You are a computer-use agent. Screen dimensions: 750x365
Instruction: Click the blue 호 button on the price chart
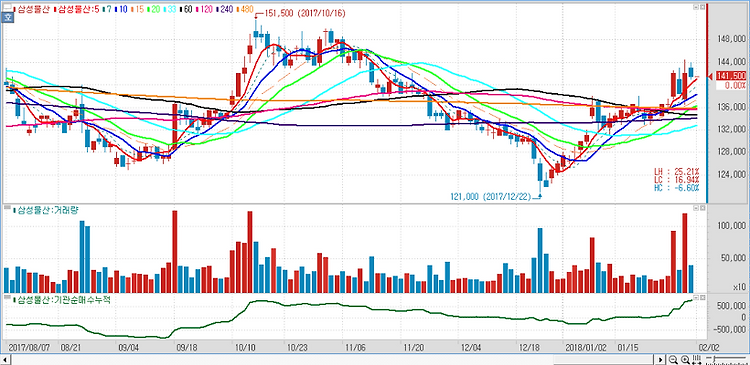pos(8,18)
